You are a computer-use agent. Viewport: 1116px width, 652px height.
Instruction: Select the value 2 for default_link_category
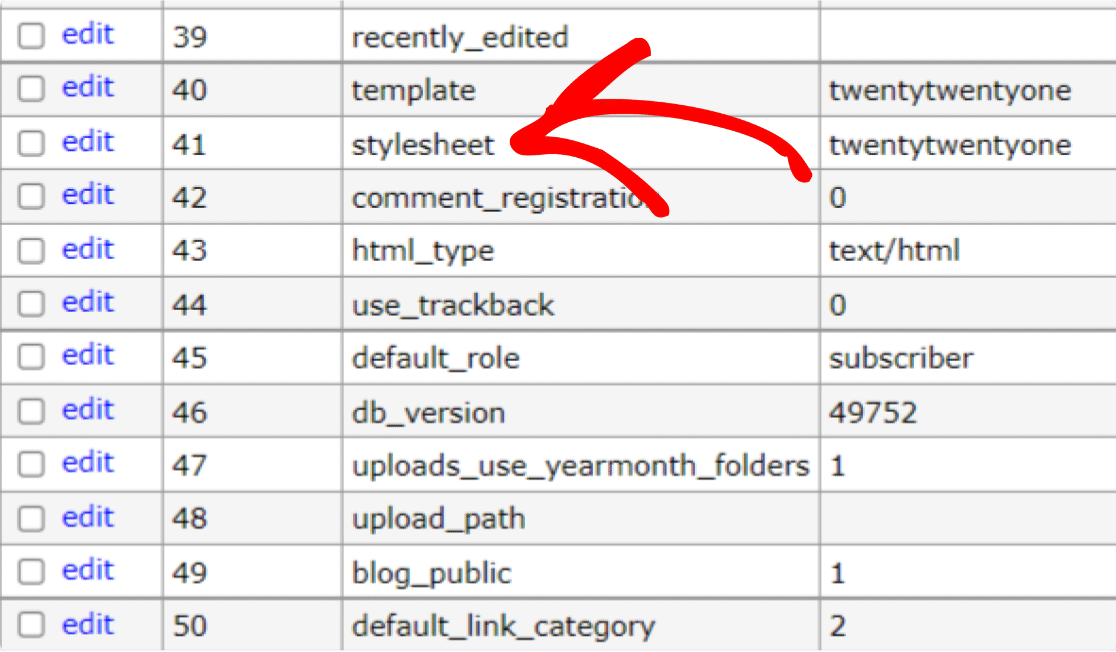tap(838, 626)
